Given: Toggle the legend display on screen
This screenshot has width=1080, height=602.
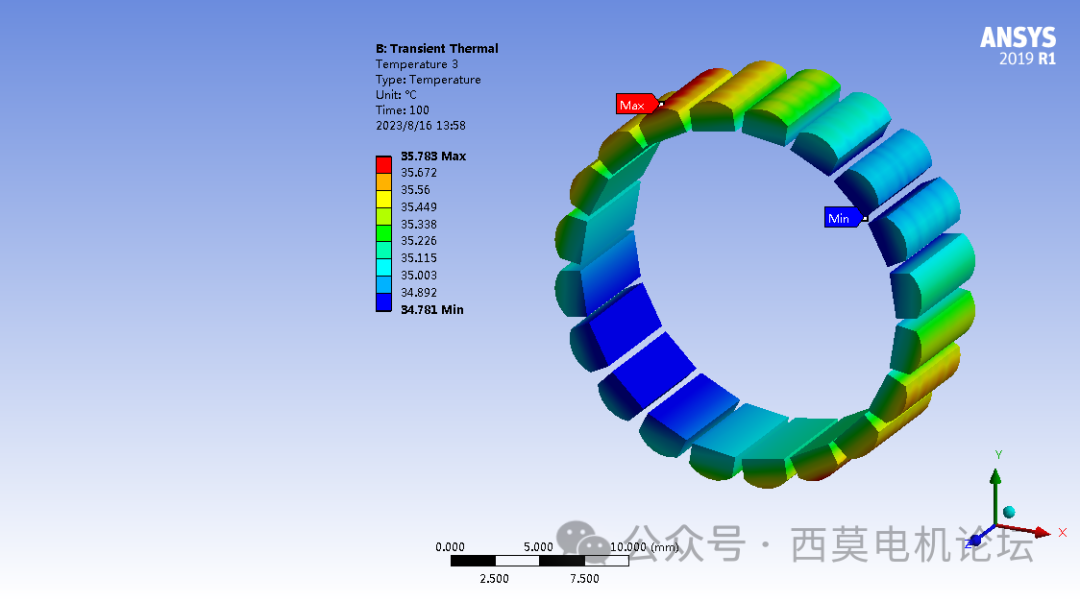Looking at the screenshot, I should tap(383, 233).
